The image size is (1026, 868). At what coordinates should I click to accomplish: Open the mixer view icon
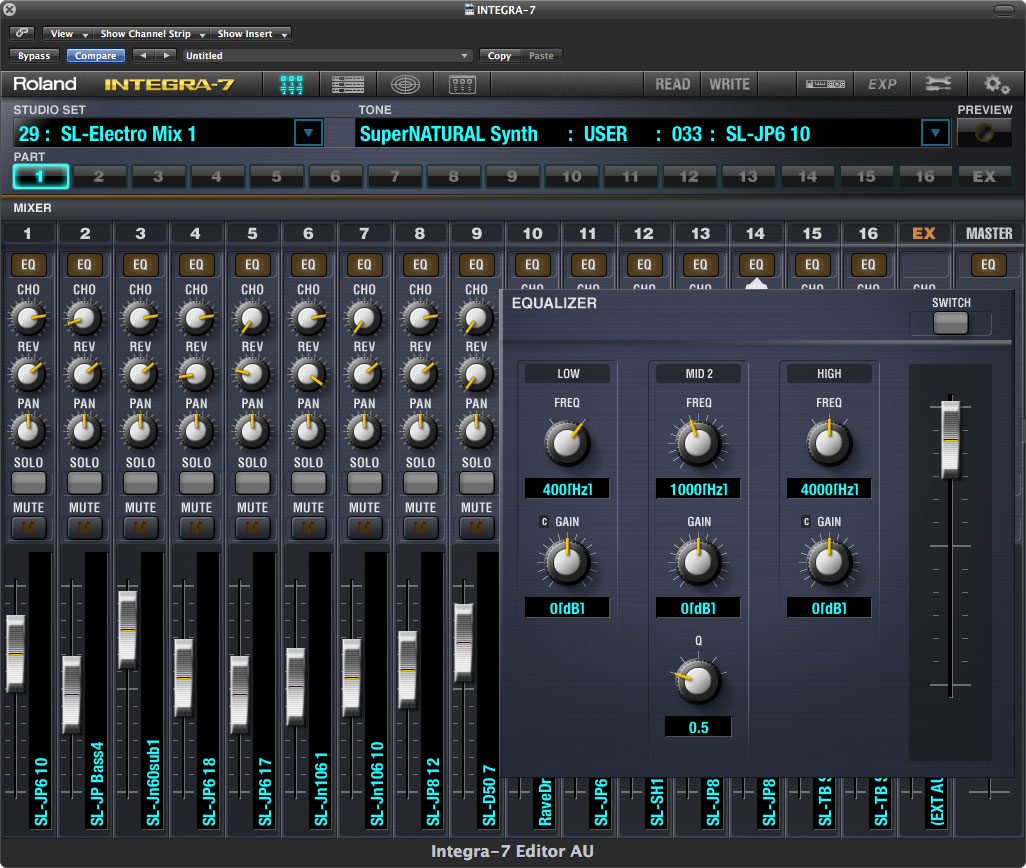[x=291, y=84]
